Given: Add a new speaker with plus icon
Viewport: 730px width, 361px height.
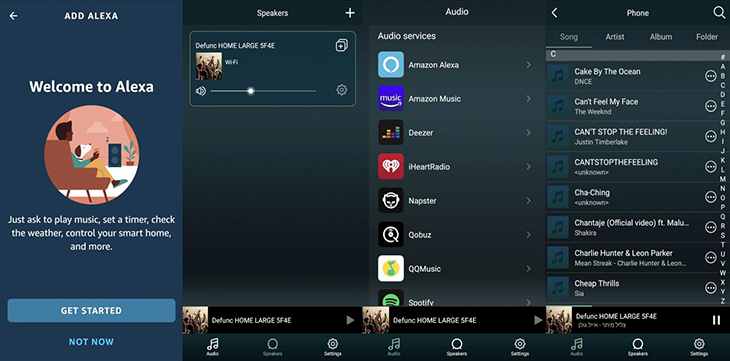Looking at the screenshot, I should (350, 13).
